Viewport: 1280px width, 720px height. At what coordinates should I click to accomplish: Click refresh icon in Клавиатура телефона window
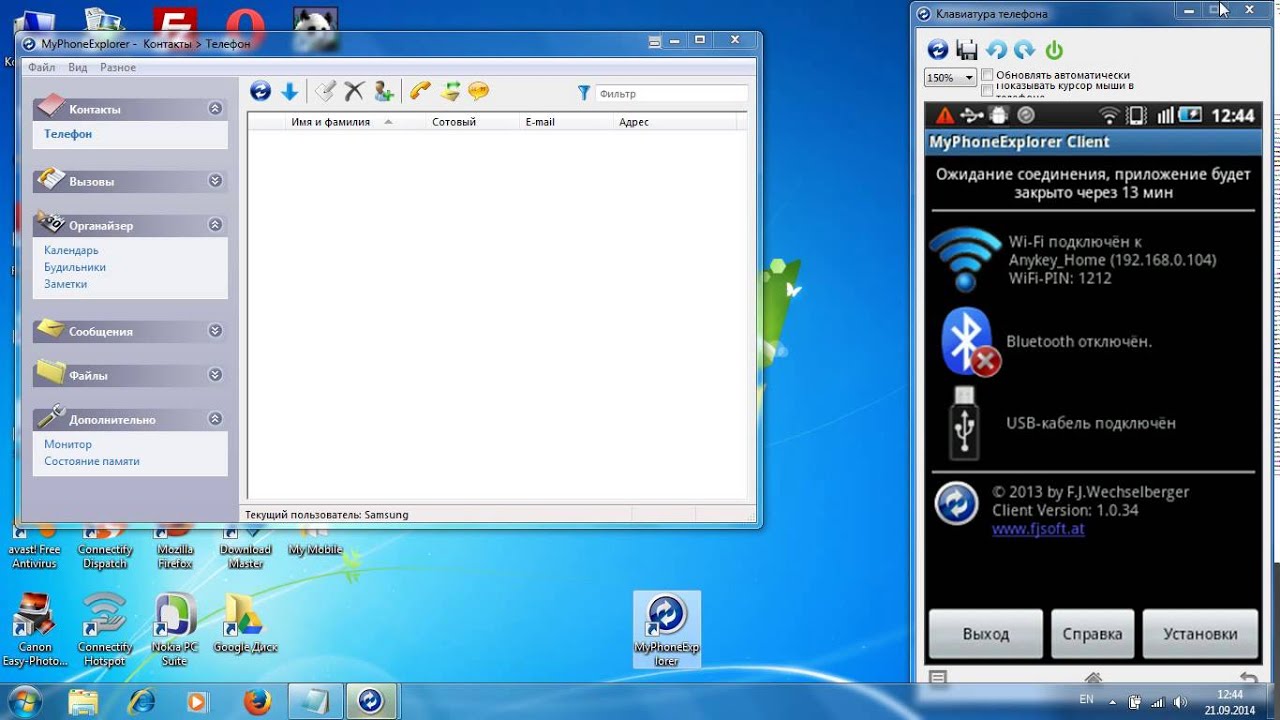coord(937,49)
